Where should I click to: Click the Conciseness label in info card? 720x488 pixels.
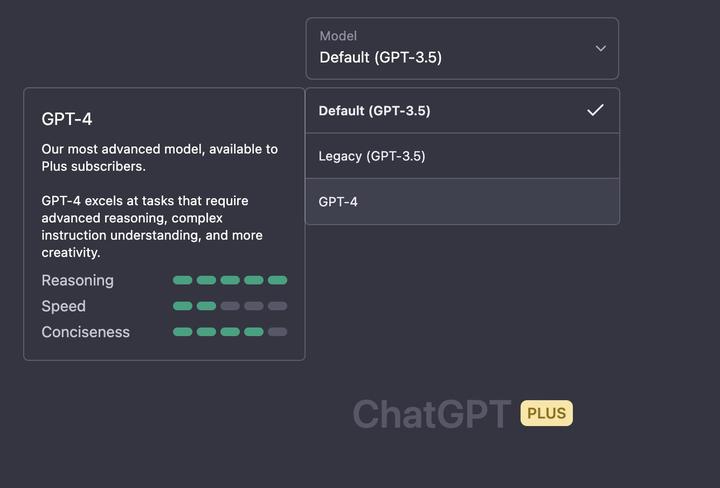(86, 332)
